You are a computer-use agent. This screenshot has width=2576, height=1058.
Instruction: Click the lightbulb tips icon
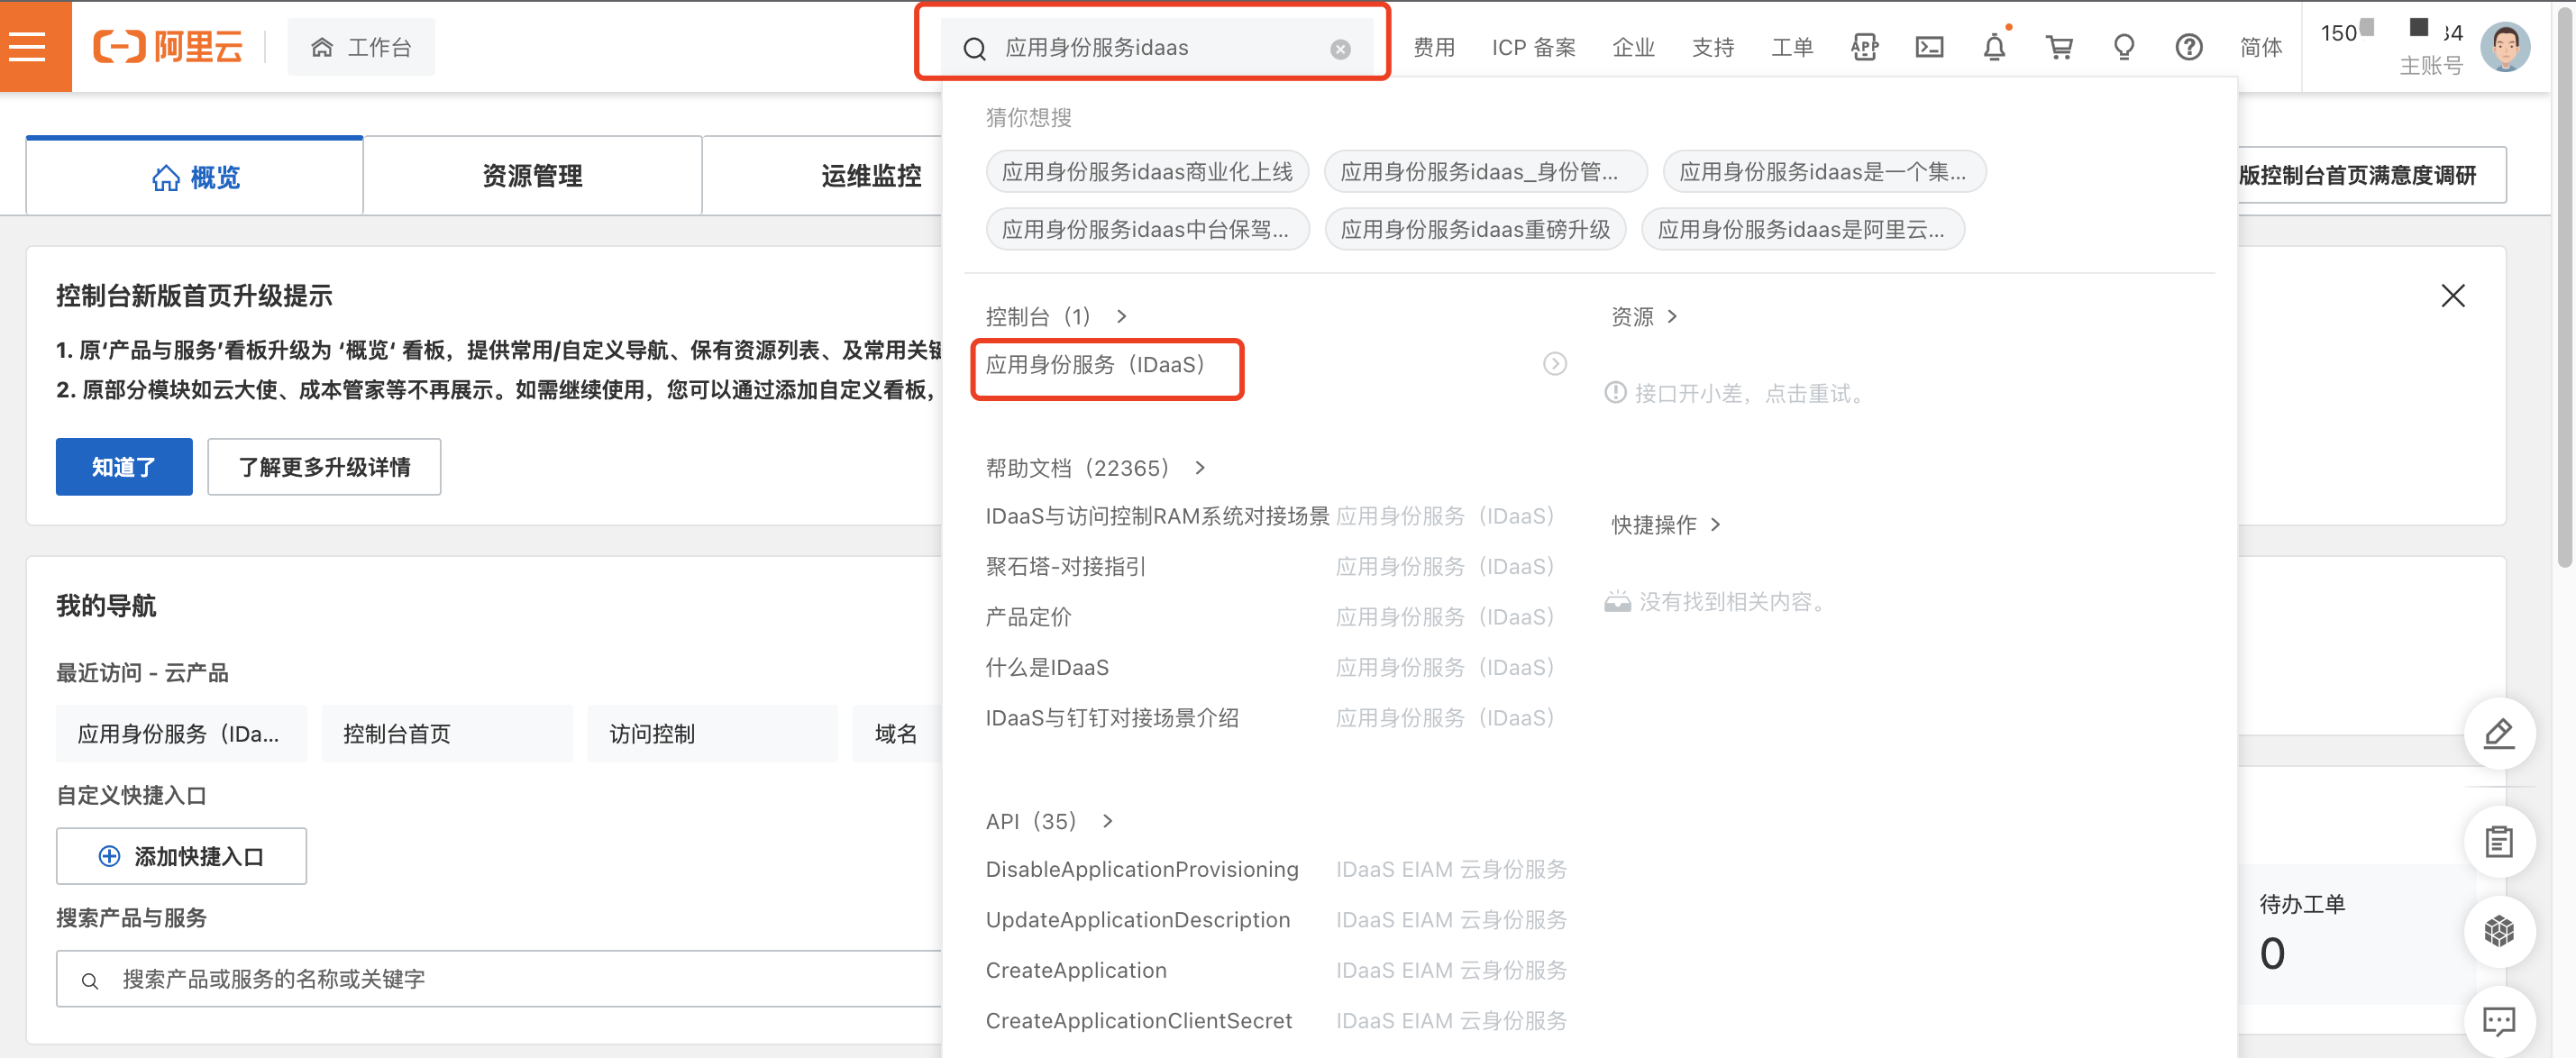coord(2124,47)
